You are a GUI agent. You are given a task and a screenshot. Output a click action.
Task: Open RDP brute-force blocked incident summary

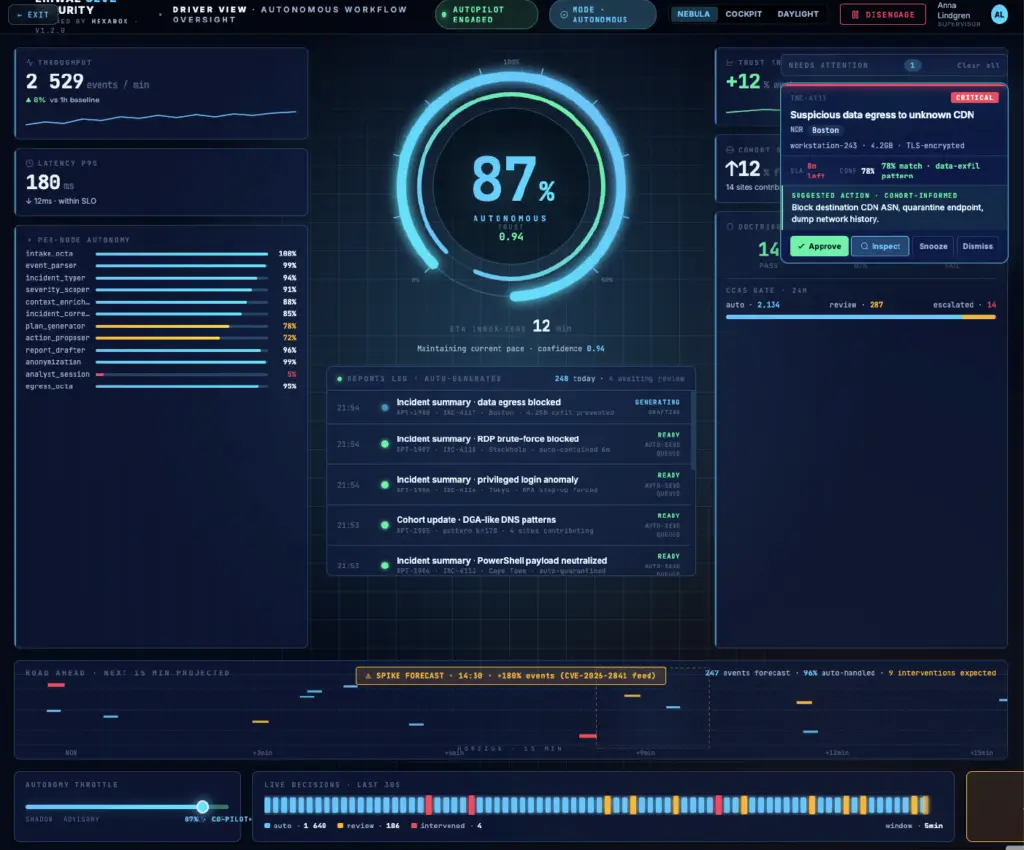(509, 444)
